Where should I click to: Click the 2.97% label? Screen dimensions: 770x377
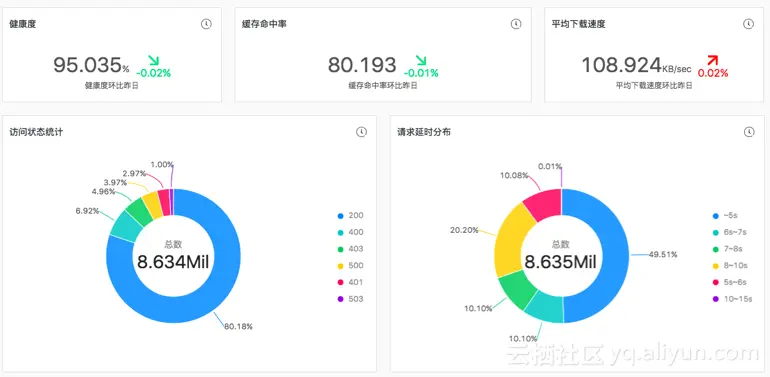pyautogui.click(x=135, y=173)
